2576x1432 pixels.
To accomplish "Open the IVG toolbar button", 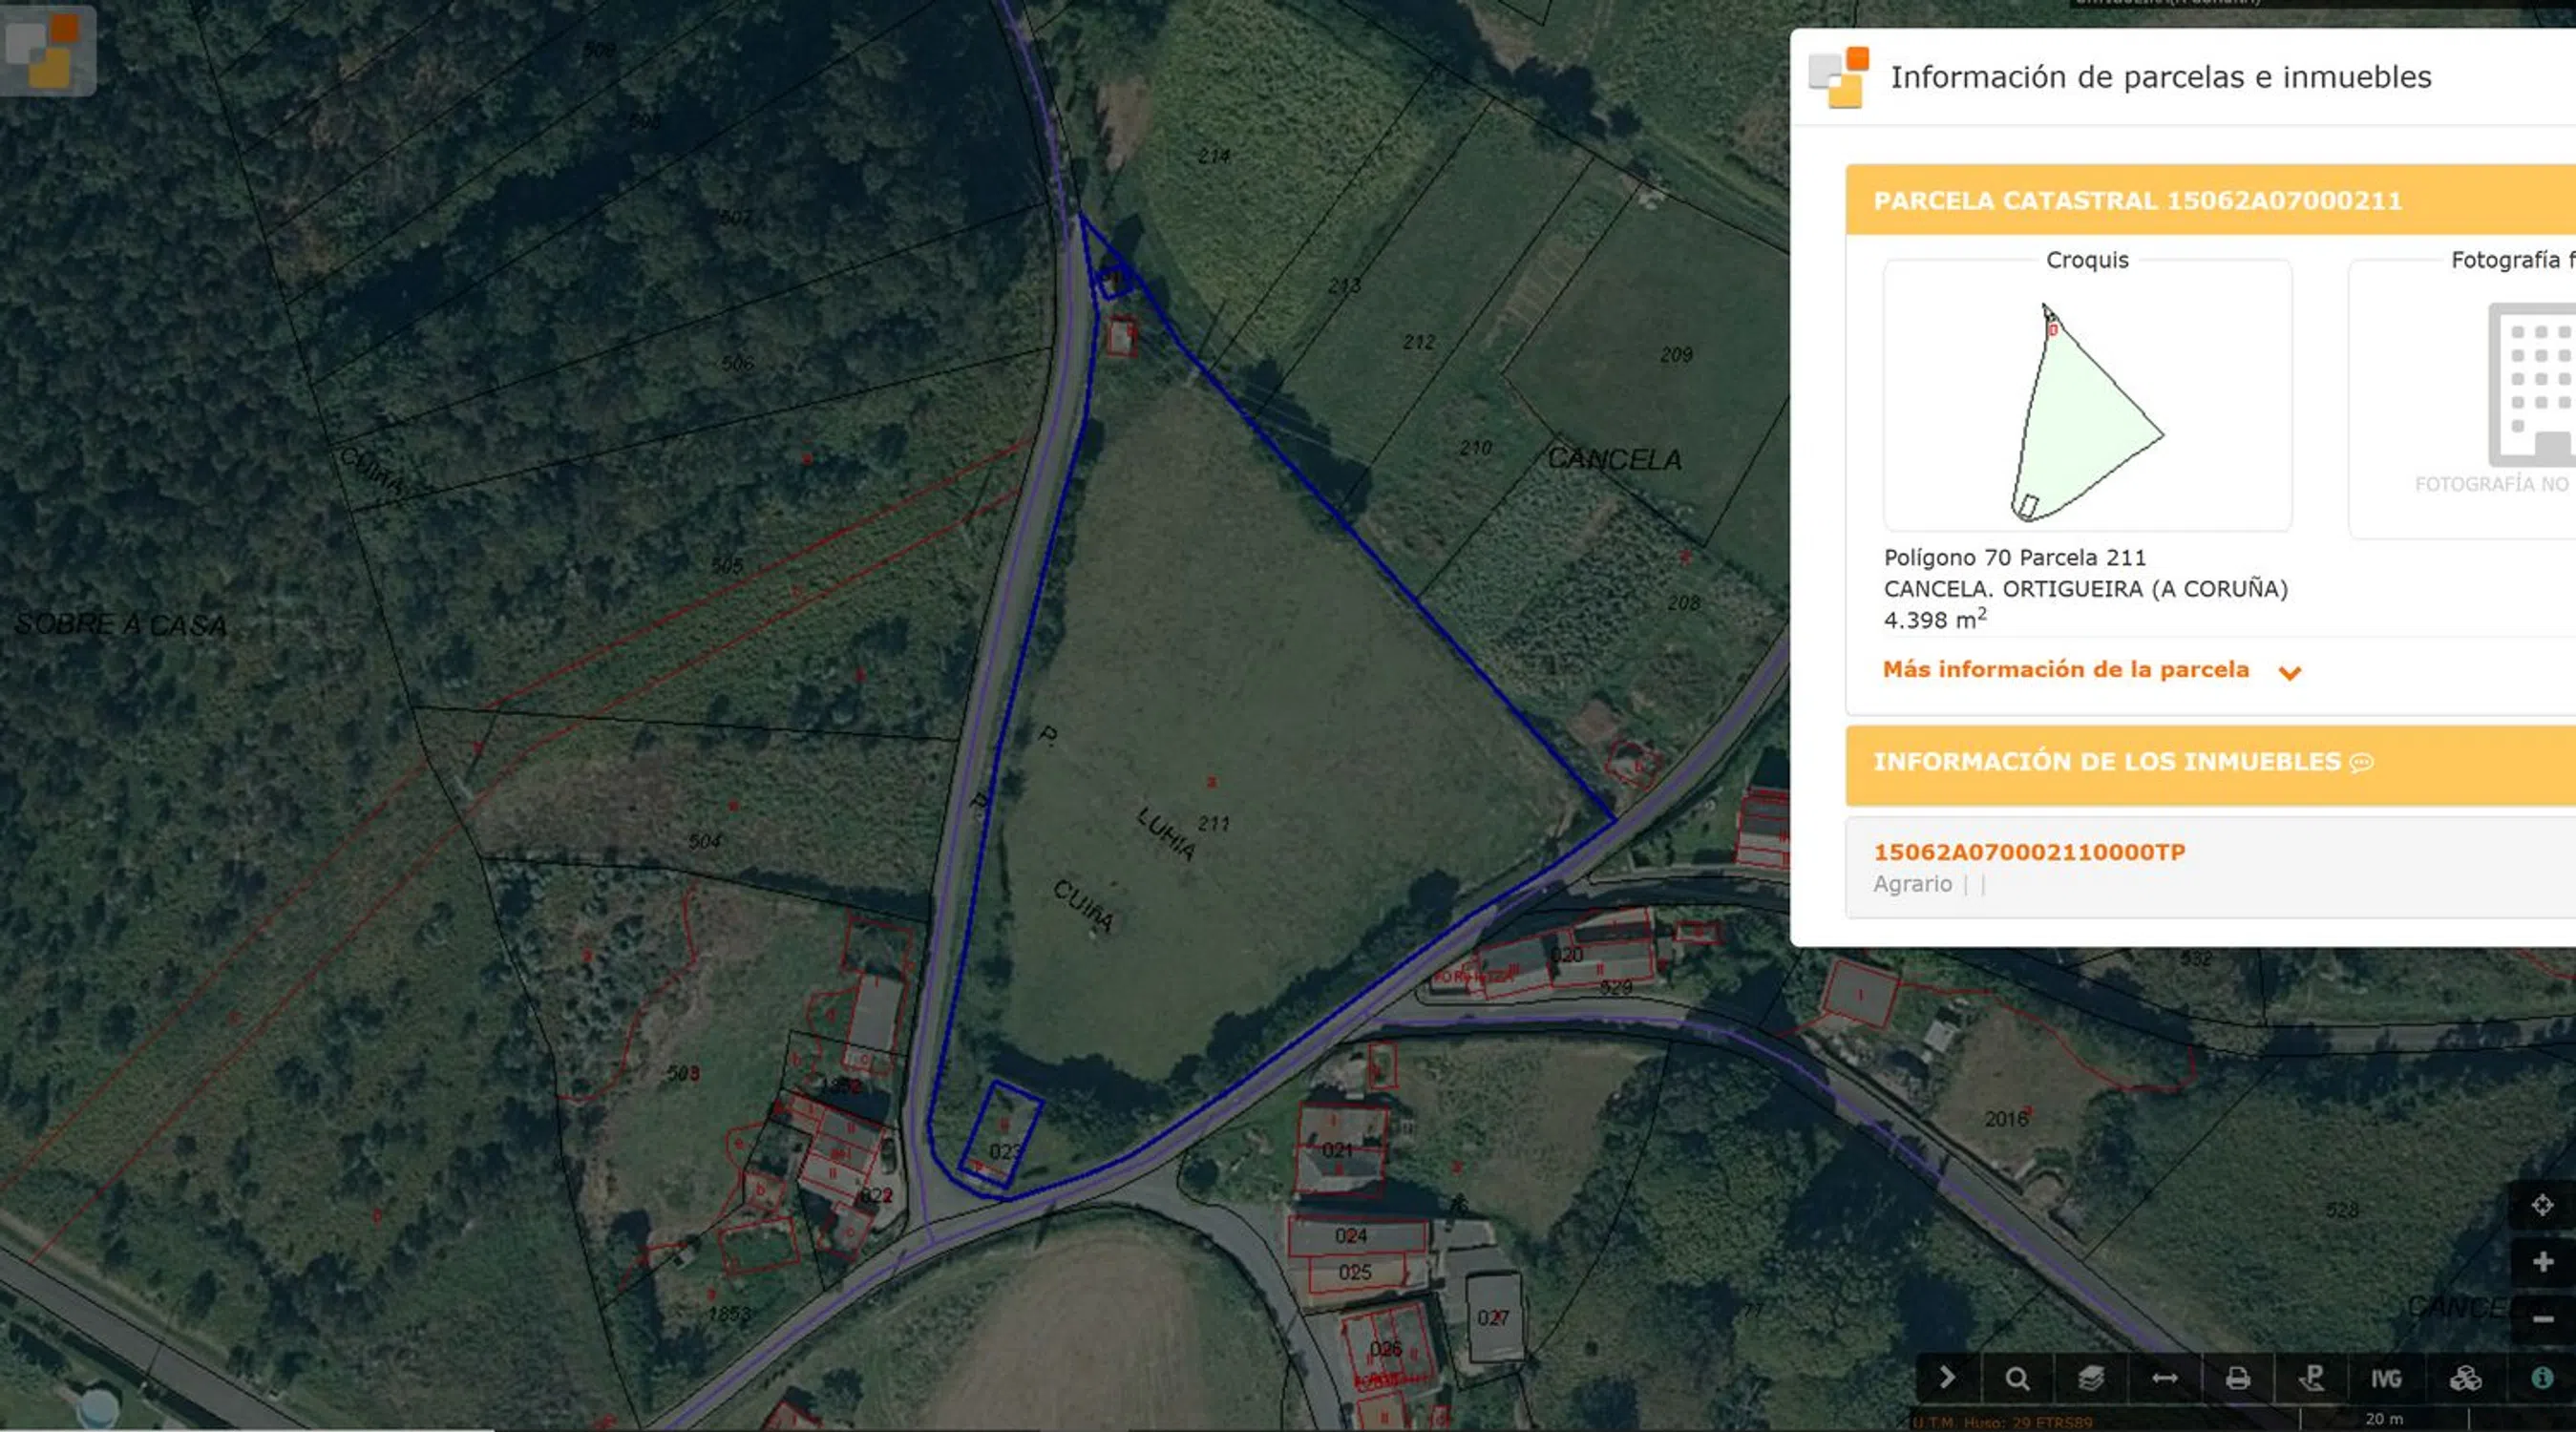I will [2386, 1379].
